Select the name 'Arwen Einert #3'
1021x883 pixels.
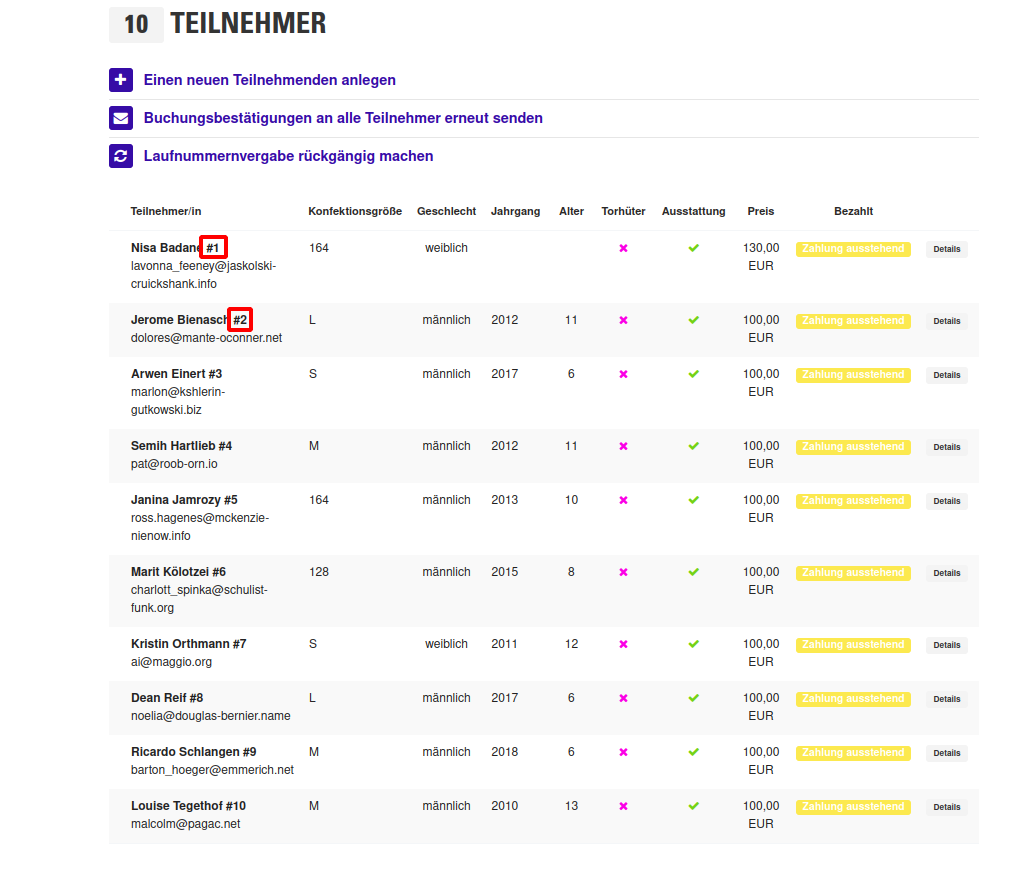tap(176, 374)
